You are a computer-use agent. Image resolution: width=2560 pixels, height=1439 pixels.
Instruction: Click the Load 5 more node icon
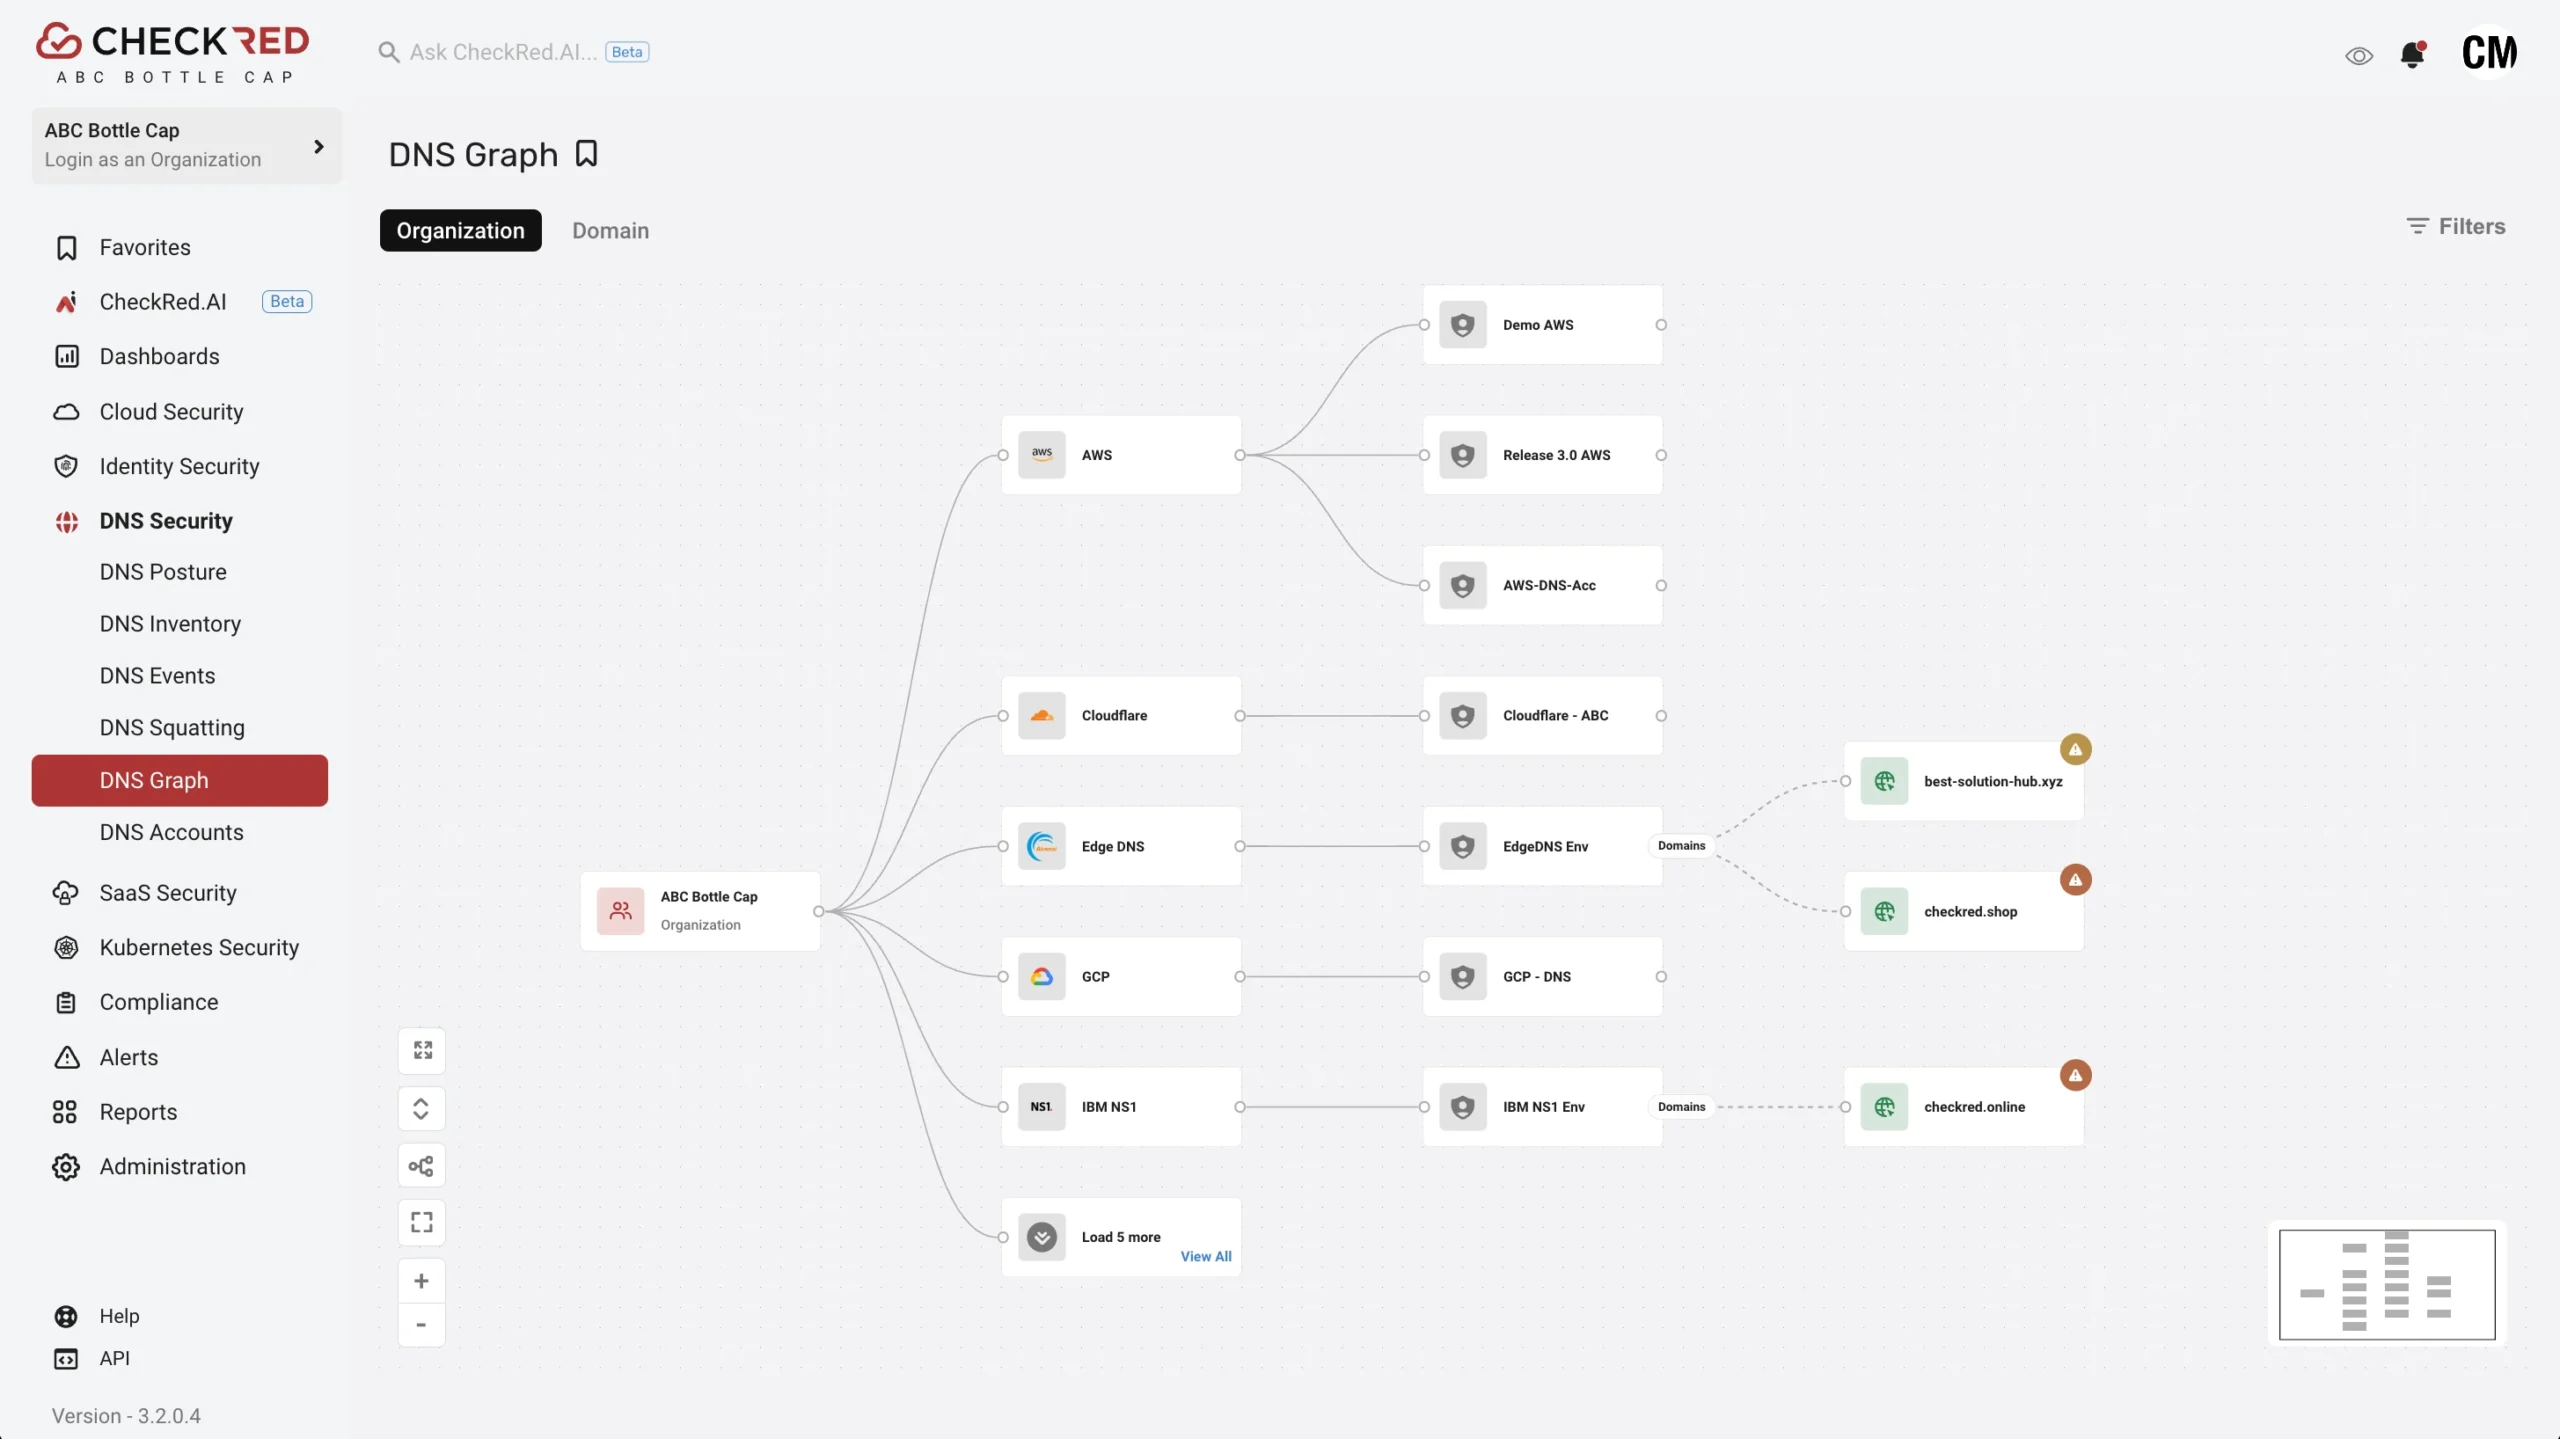tap(1041, 1238)
